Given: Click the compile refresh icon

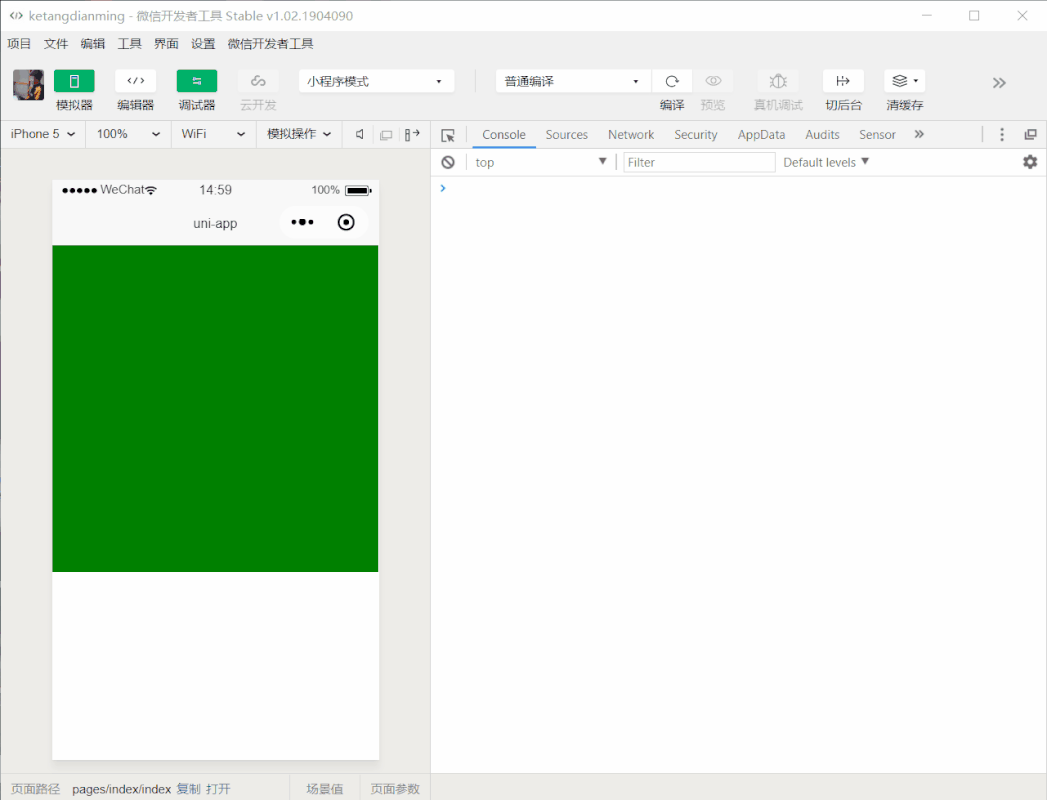Looking at the screenshot, I should (672, 81).
